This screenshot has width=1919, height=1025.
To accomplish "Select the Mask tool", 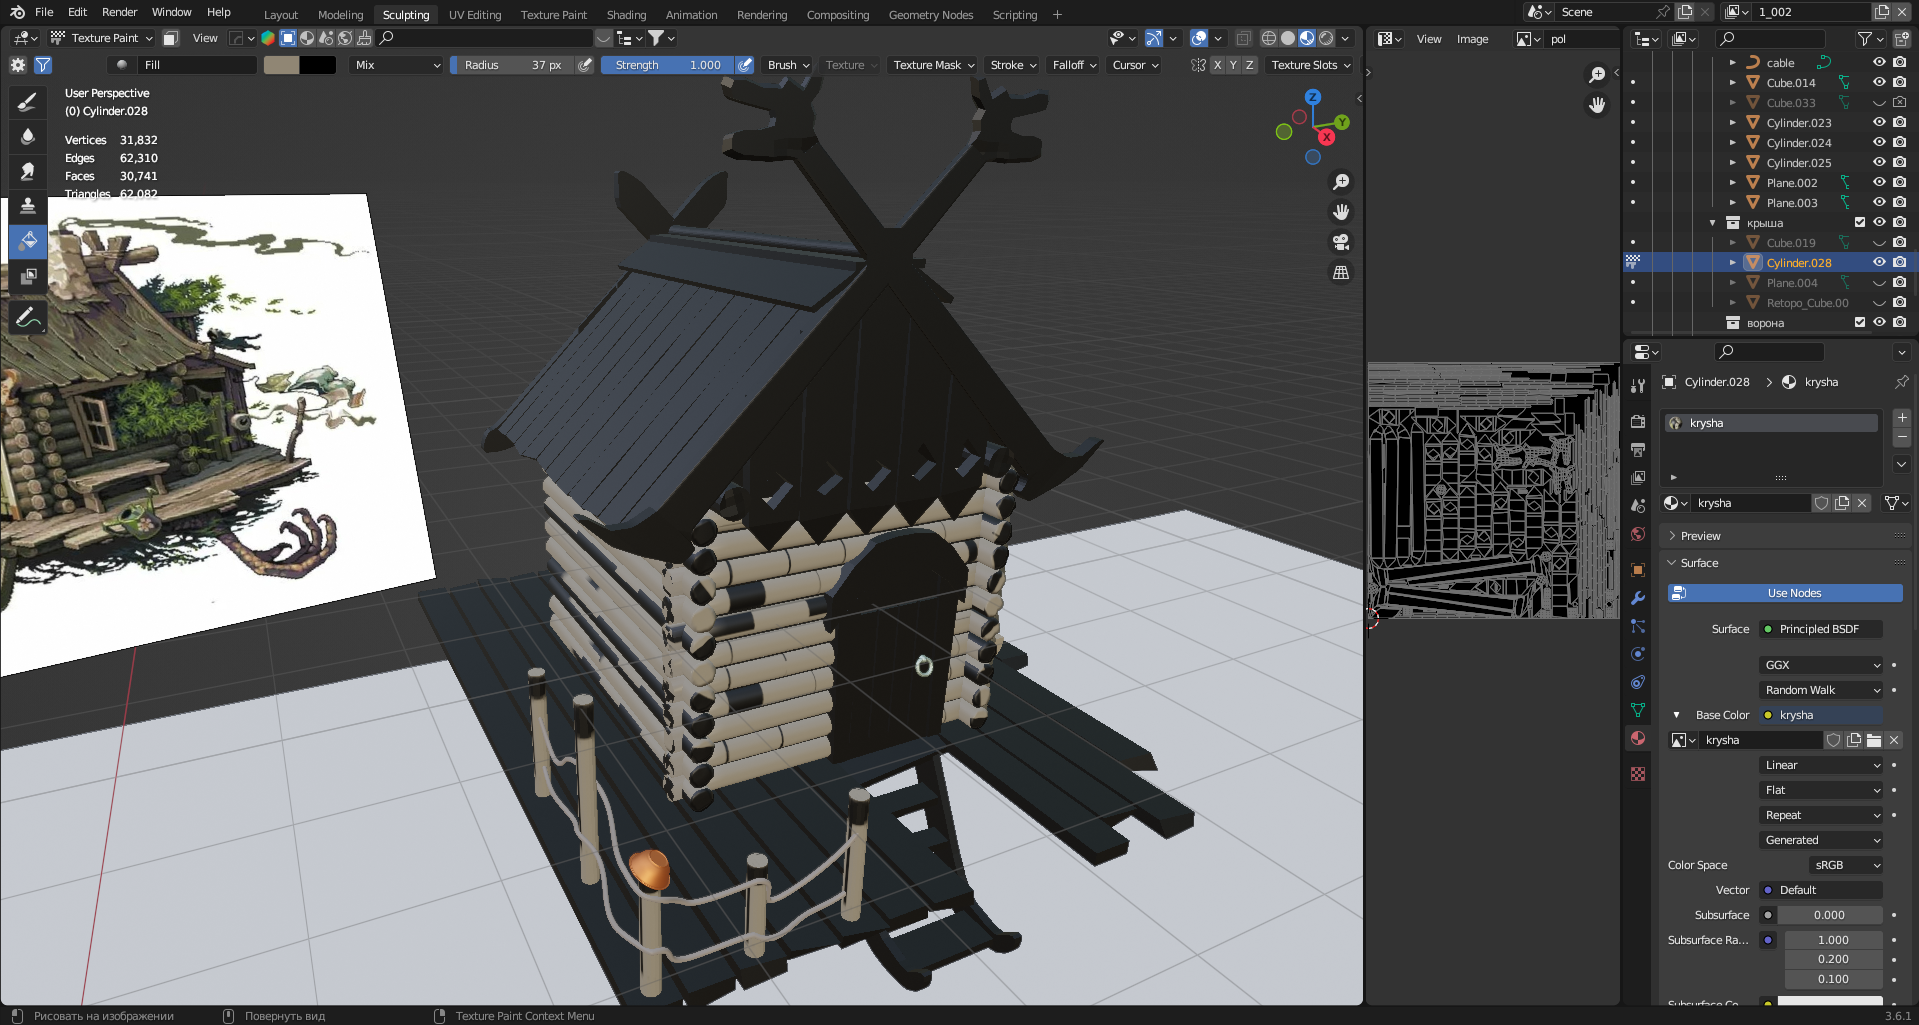I will [28, 276].
